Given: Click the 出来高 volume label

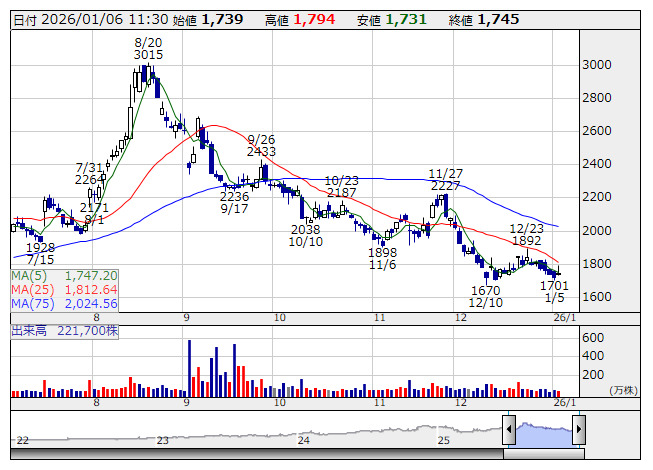Looking at the screenshot, I should coord(29,328).
